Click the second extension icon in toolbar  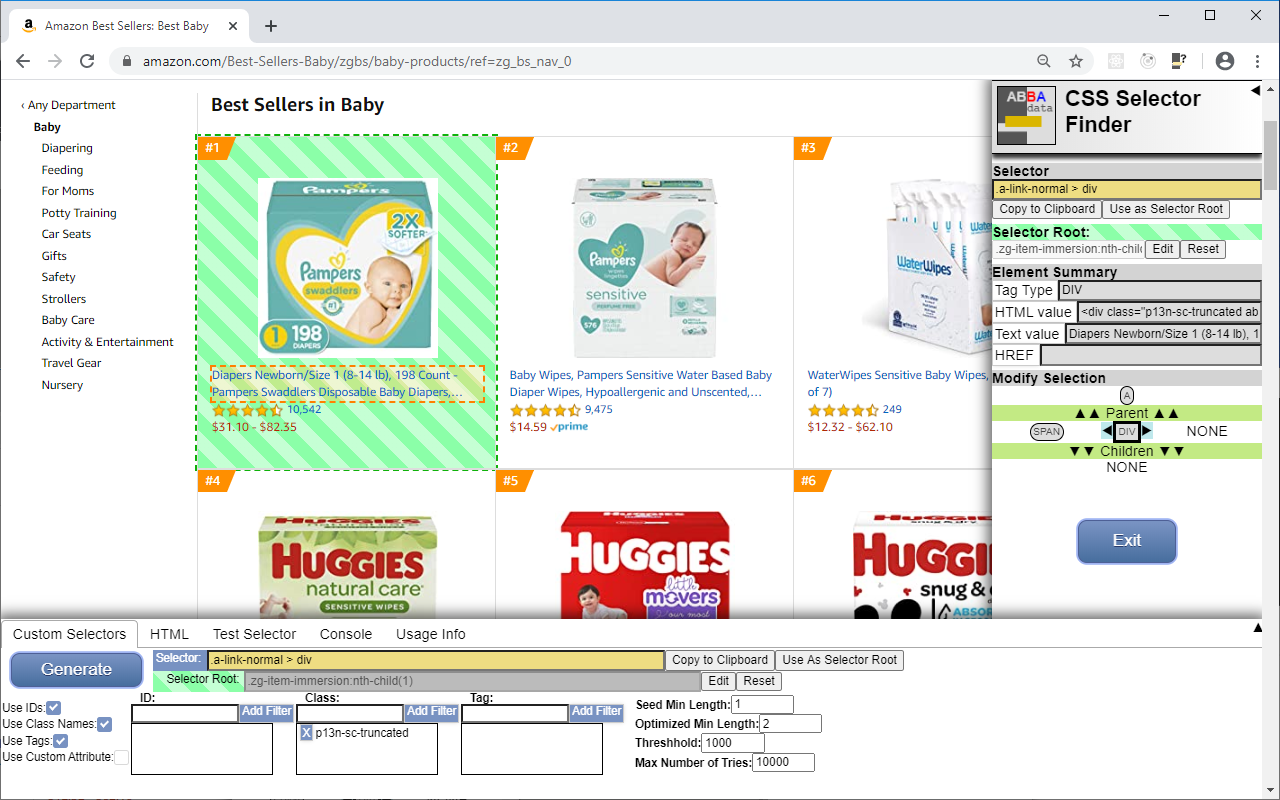coord(1148,61)
